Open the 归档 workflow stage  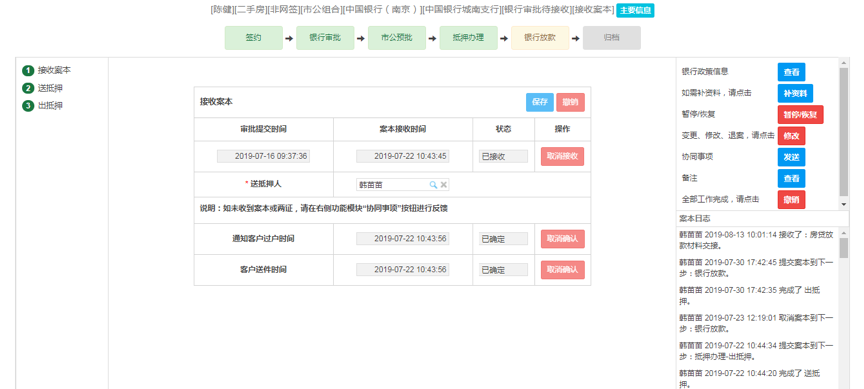click(x=612, y=38)
